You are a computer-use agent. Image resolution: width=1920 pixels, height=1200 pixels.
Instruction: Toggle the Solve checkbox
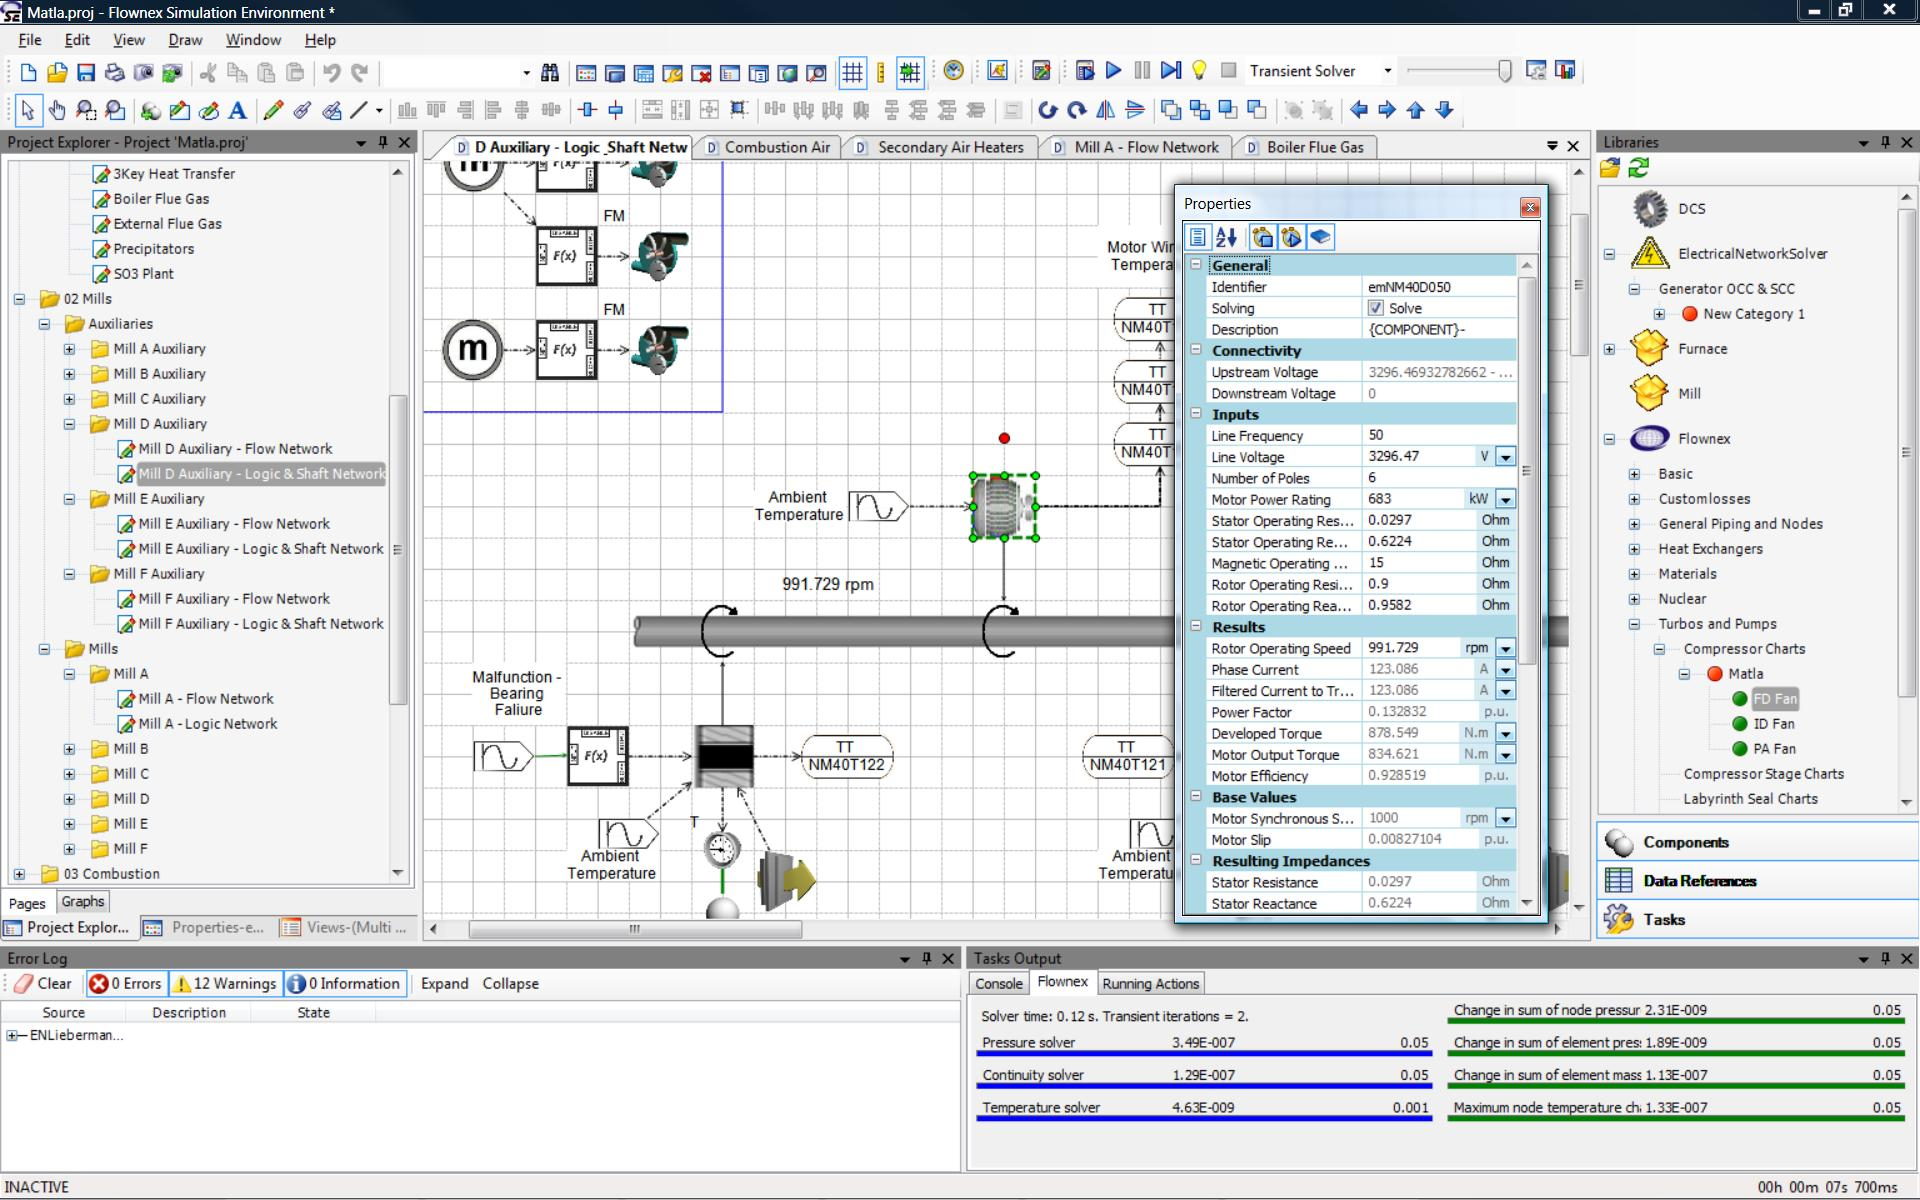(x=1376, y=308)
